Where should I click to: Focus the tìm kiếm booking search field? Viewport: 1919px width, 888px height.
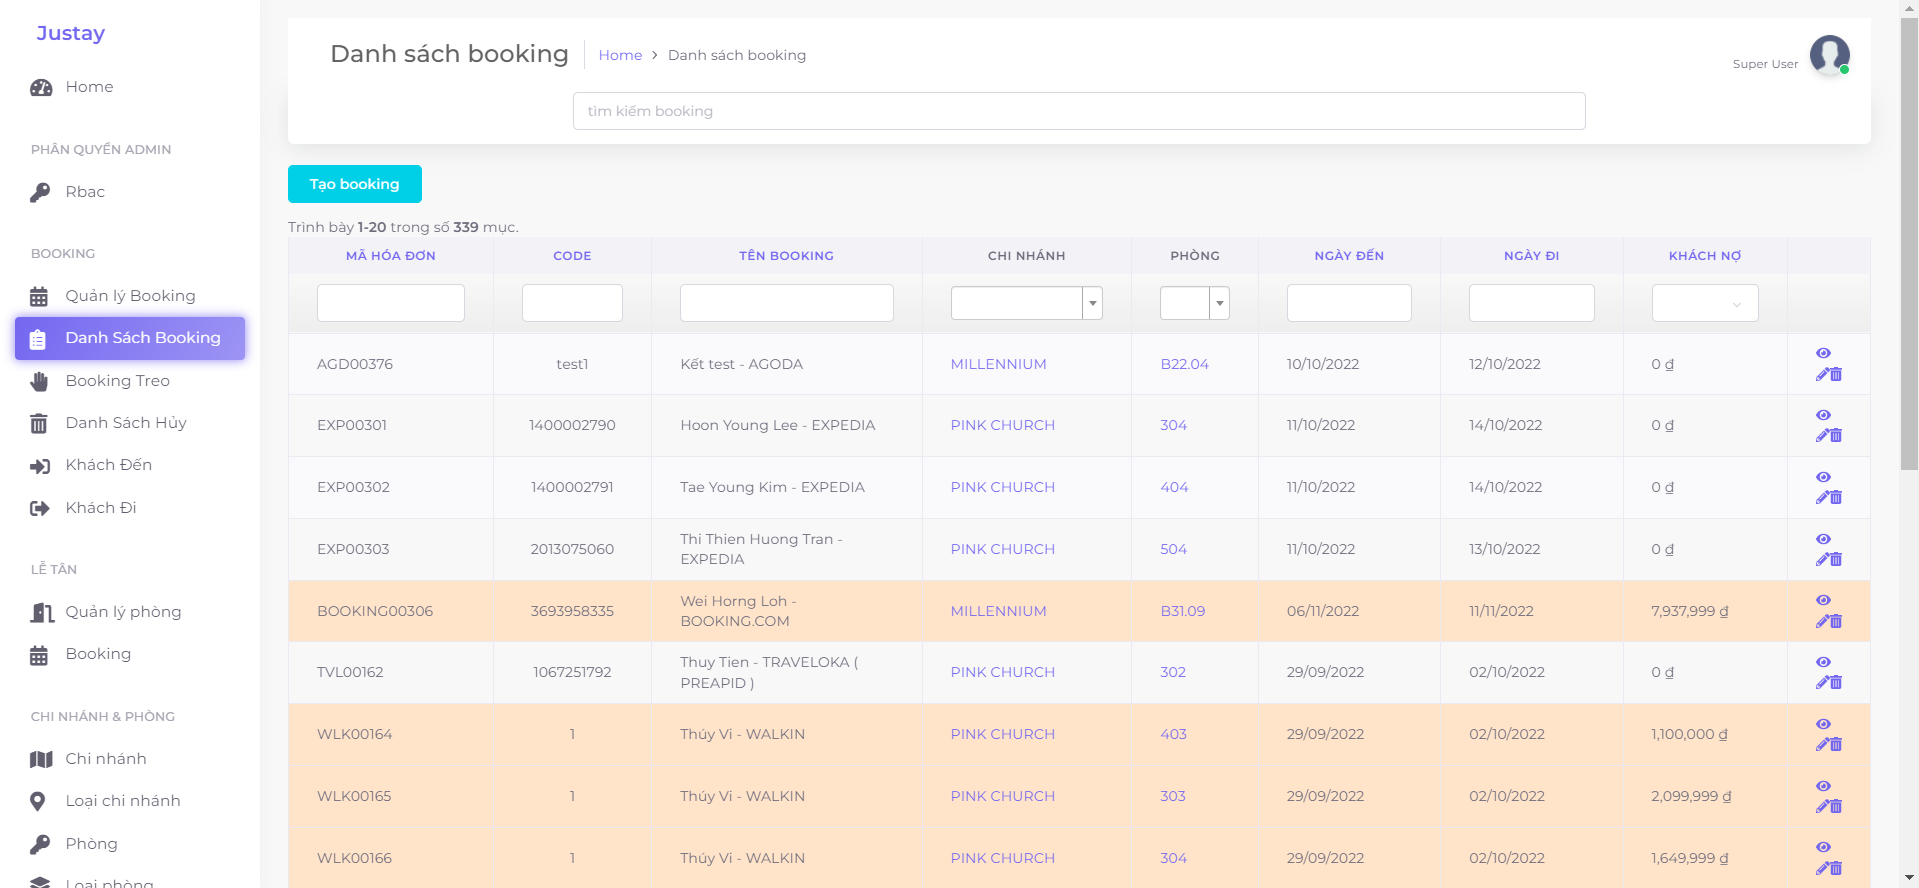point(1078,111)
